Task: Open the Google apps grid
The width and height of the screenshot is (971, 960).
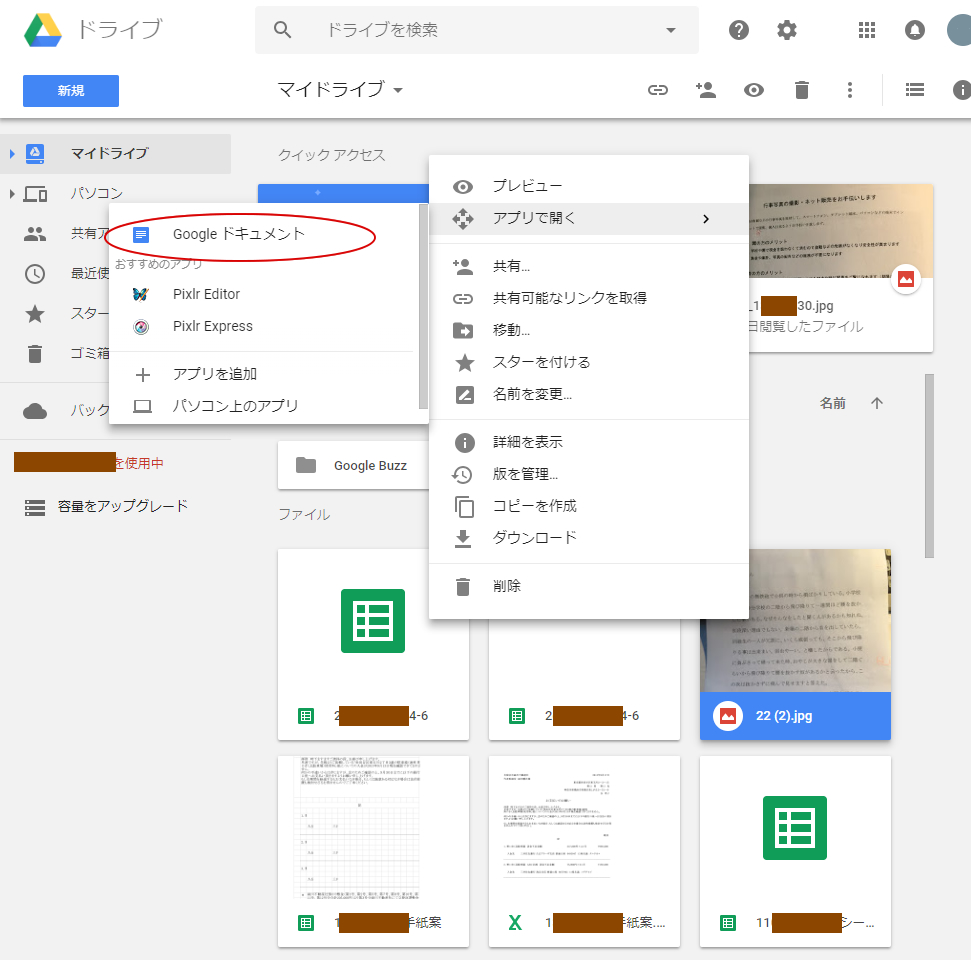Action: click(x=866, y=30)
